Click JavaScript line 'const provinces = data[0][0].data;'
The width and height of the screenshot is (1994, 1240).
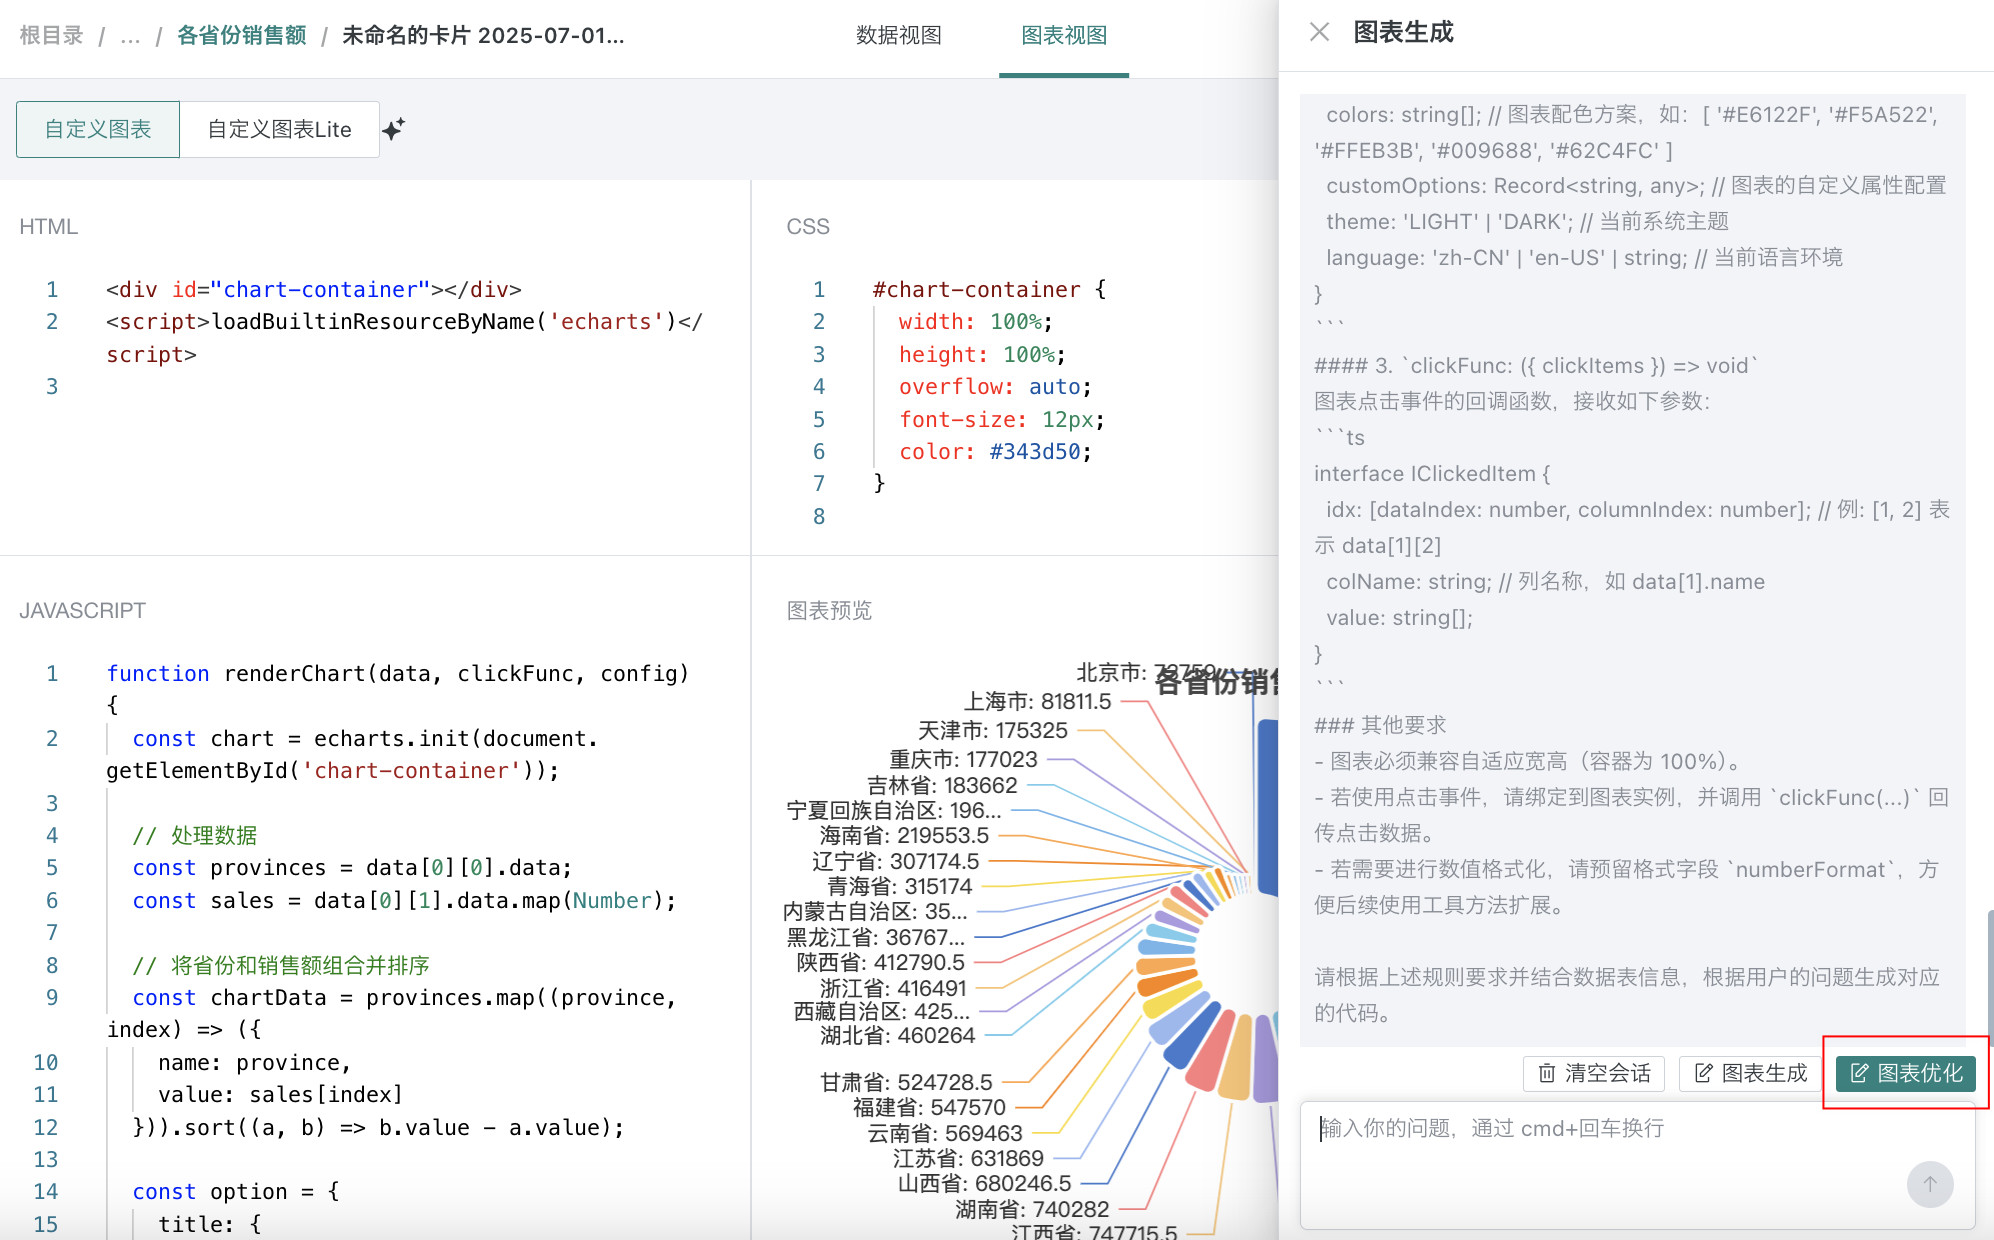352,867
